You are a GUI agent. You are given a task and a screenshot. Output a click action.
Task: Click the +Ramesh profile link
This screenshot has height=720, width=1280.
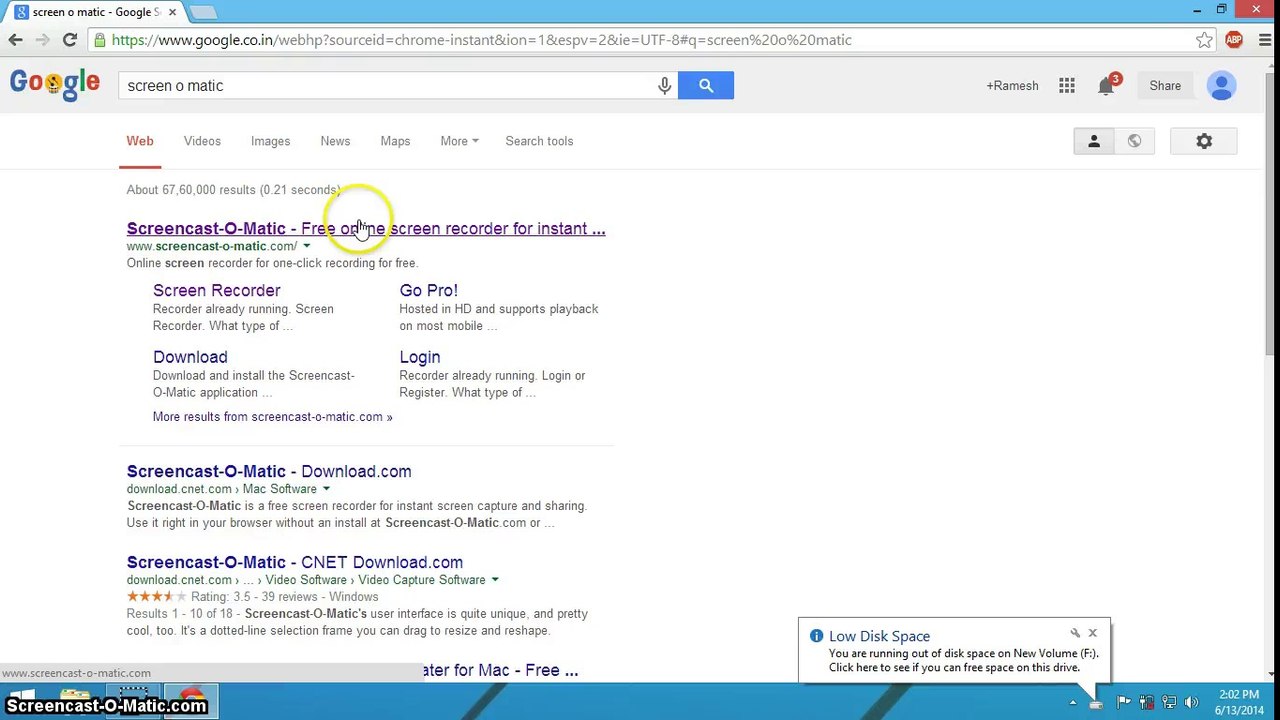[1013, 86]
